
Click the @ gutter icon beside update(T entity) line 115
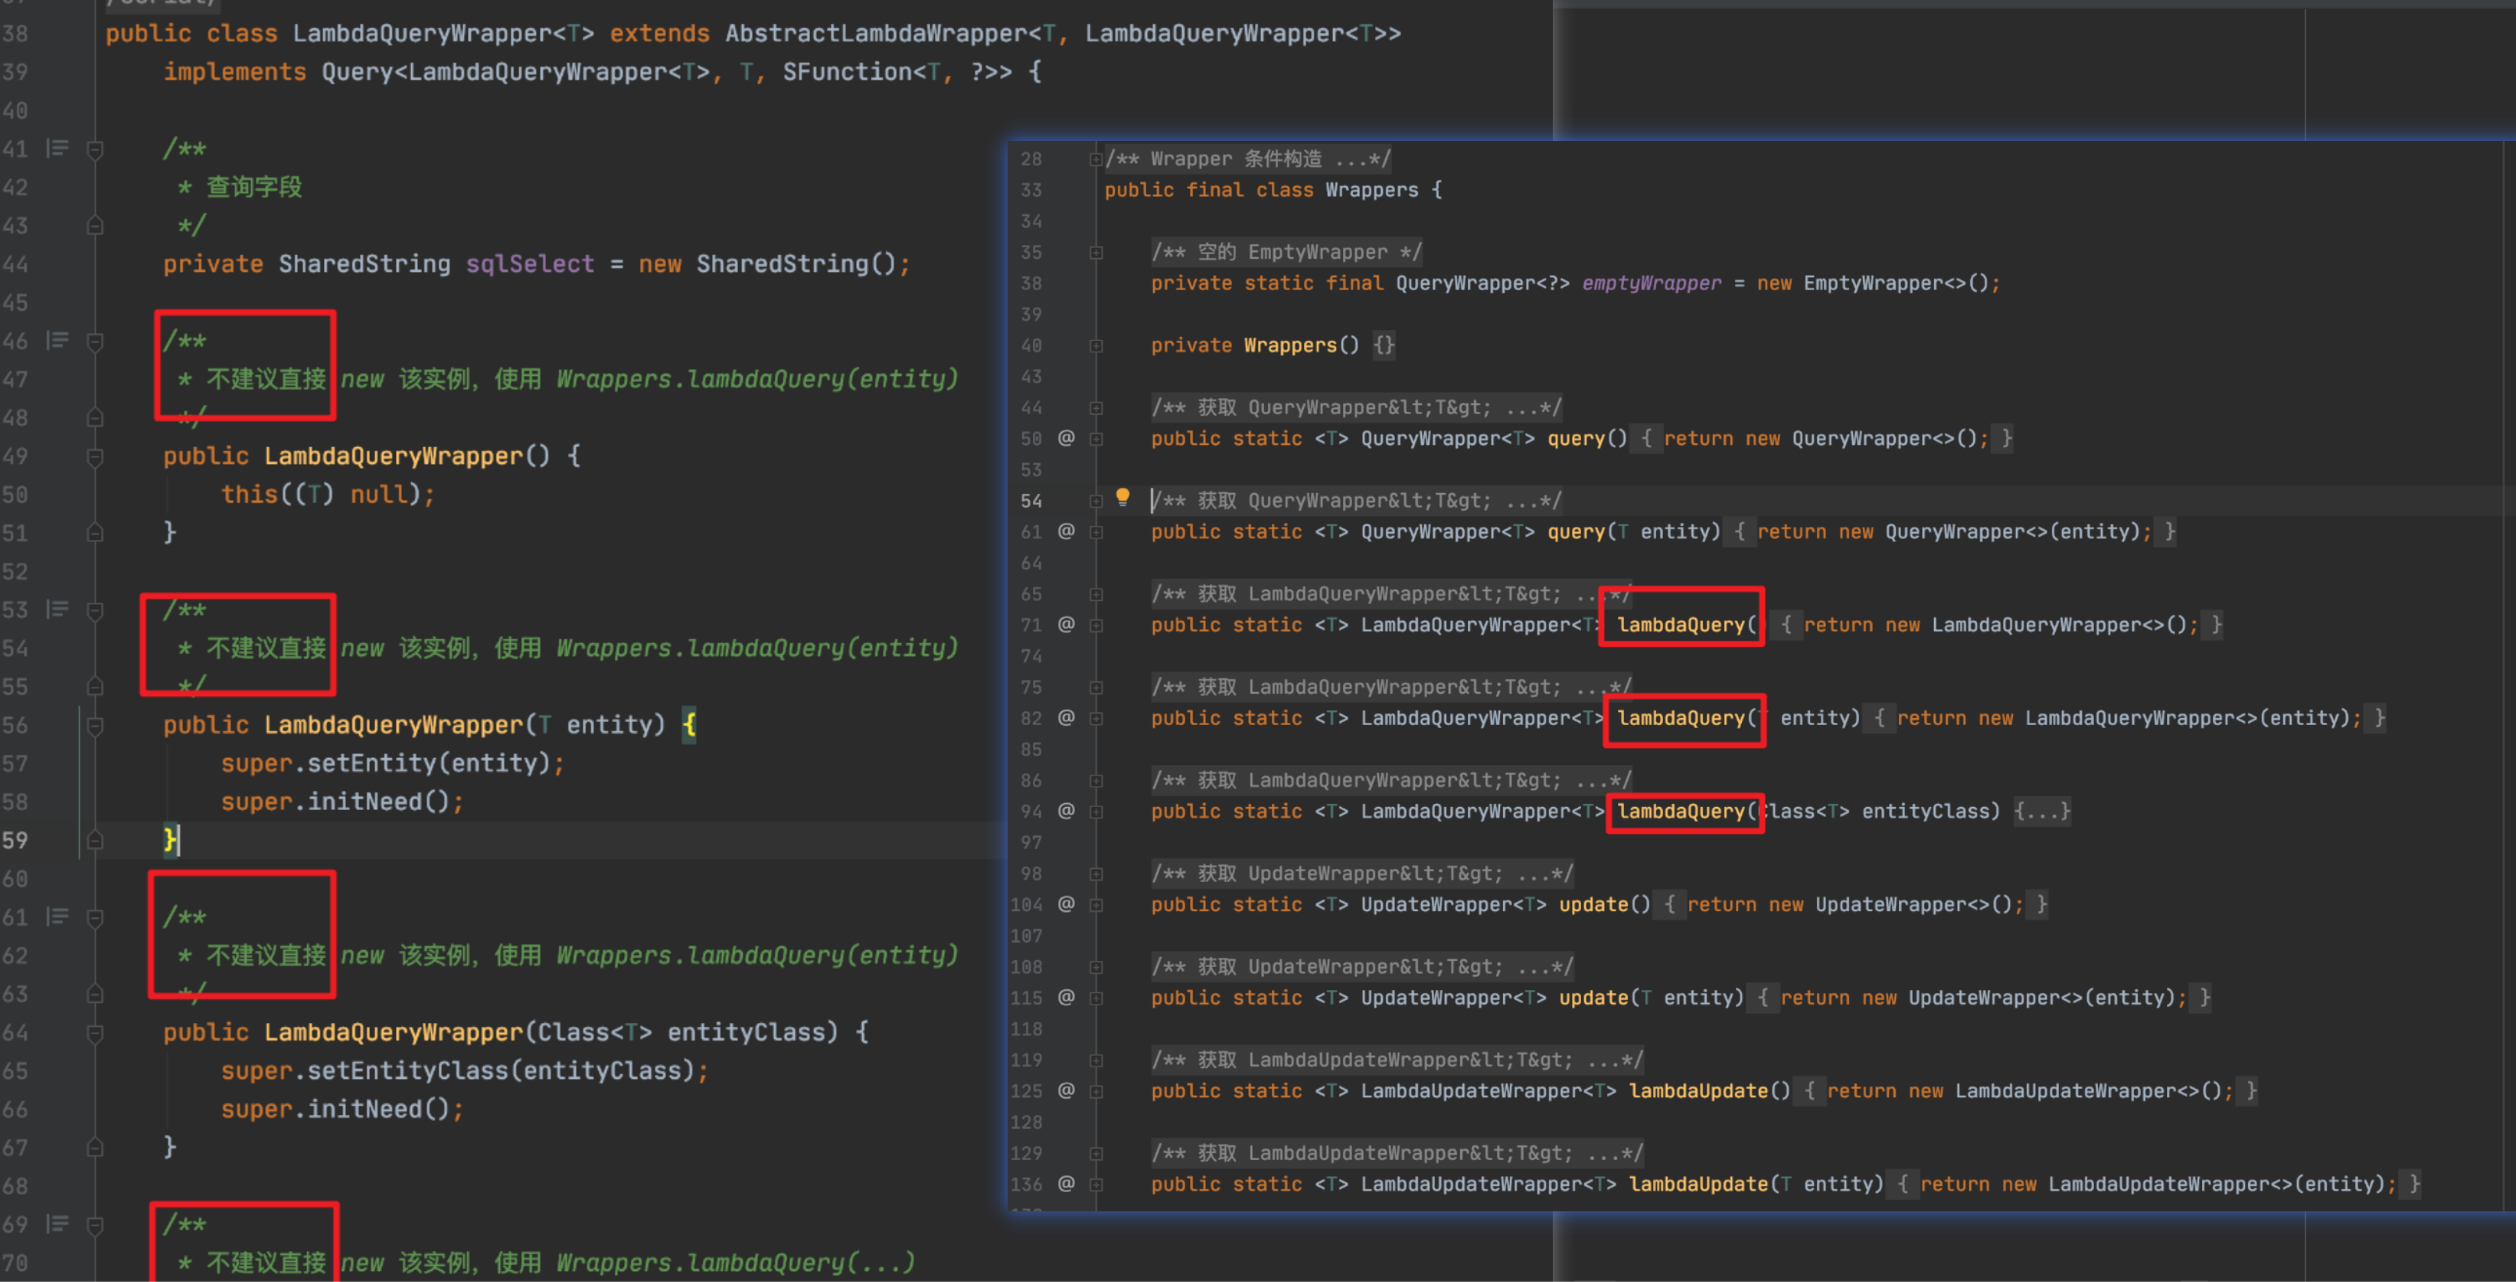(1066, 997)
